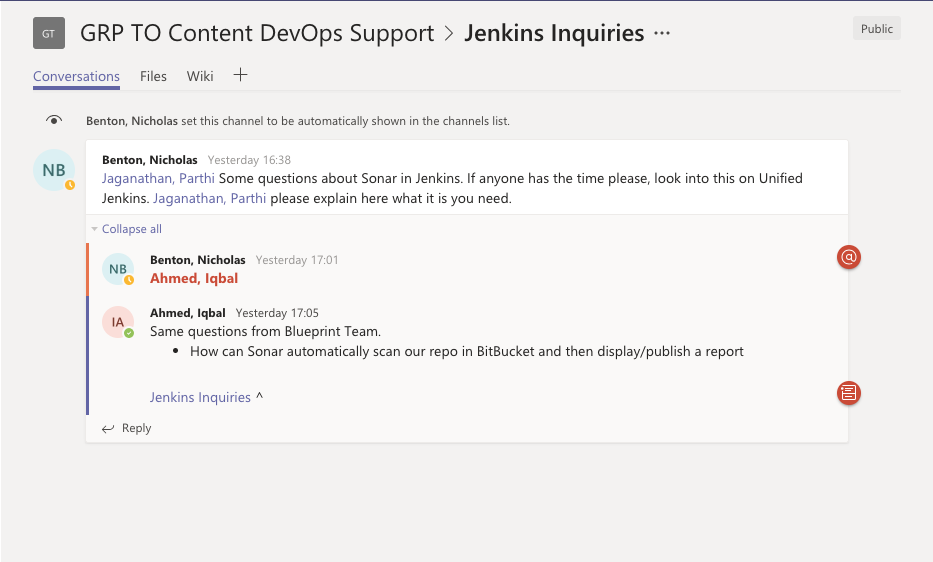The height and width of the screenshot is (562, 933).
Task: Click the Benton, Nicholas name at 17:01
Action: click(x=198, y=260)
